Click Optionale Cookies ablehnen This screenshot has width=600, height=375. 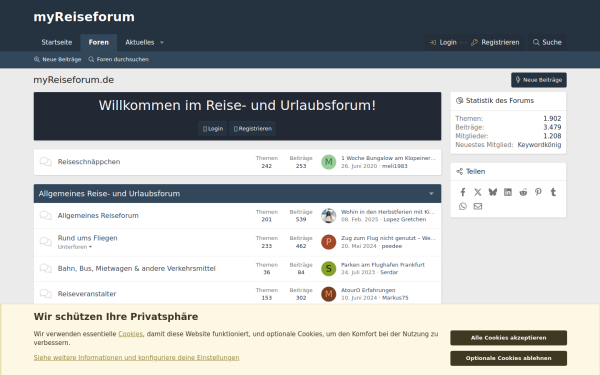[509, 358]
